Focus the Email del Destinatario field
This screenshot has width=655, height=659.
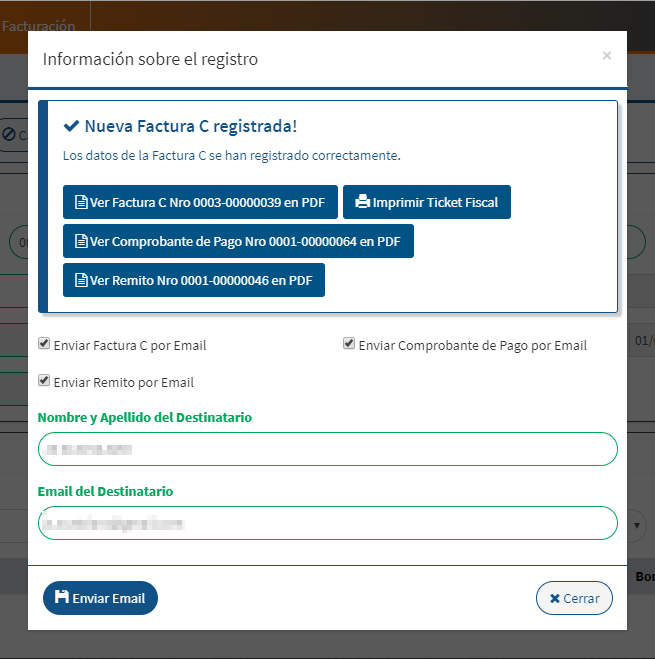328,523
